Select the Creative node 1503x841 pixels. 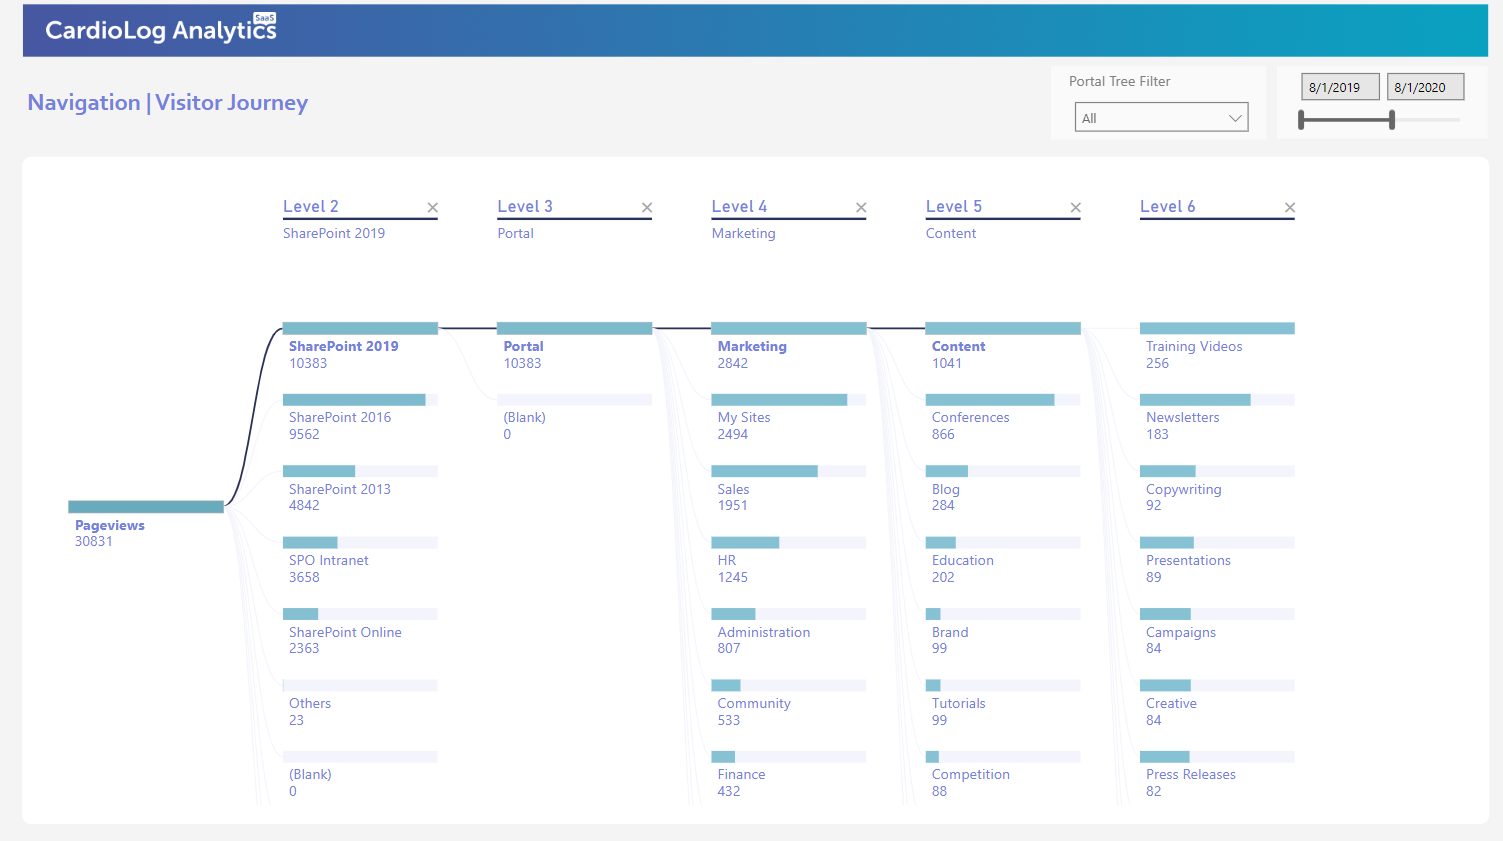point(1217,686)
